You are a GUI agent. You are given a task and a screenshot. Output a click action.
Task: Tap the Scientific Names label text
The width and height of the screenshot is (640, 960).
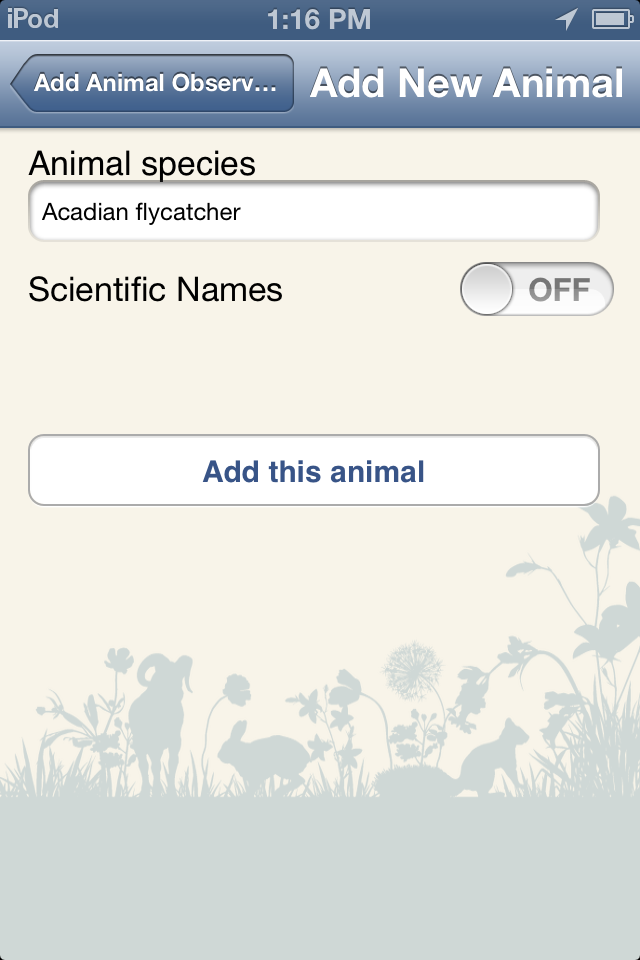[156, 290]
